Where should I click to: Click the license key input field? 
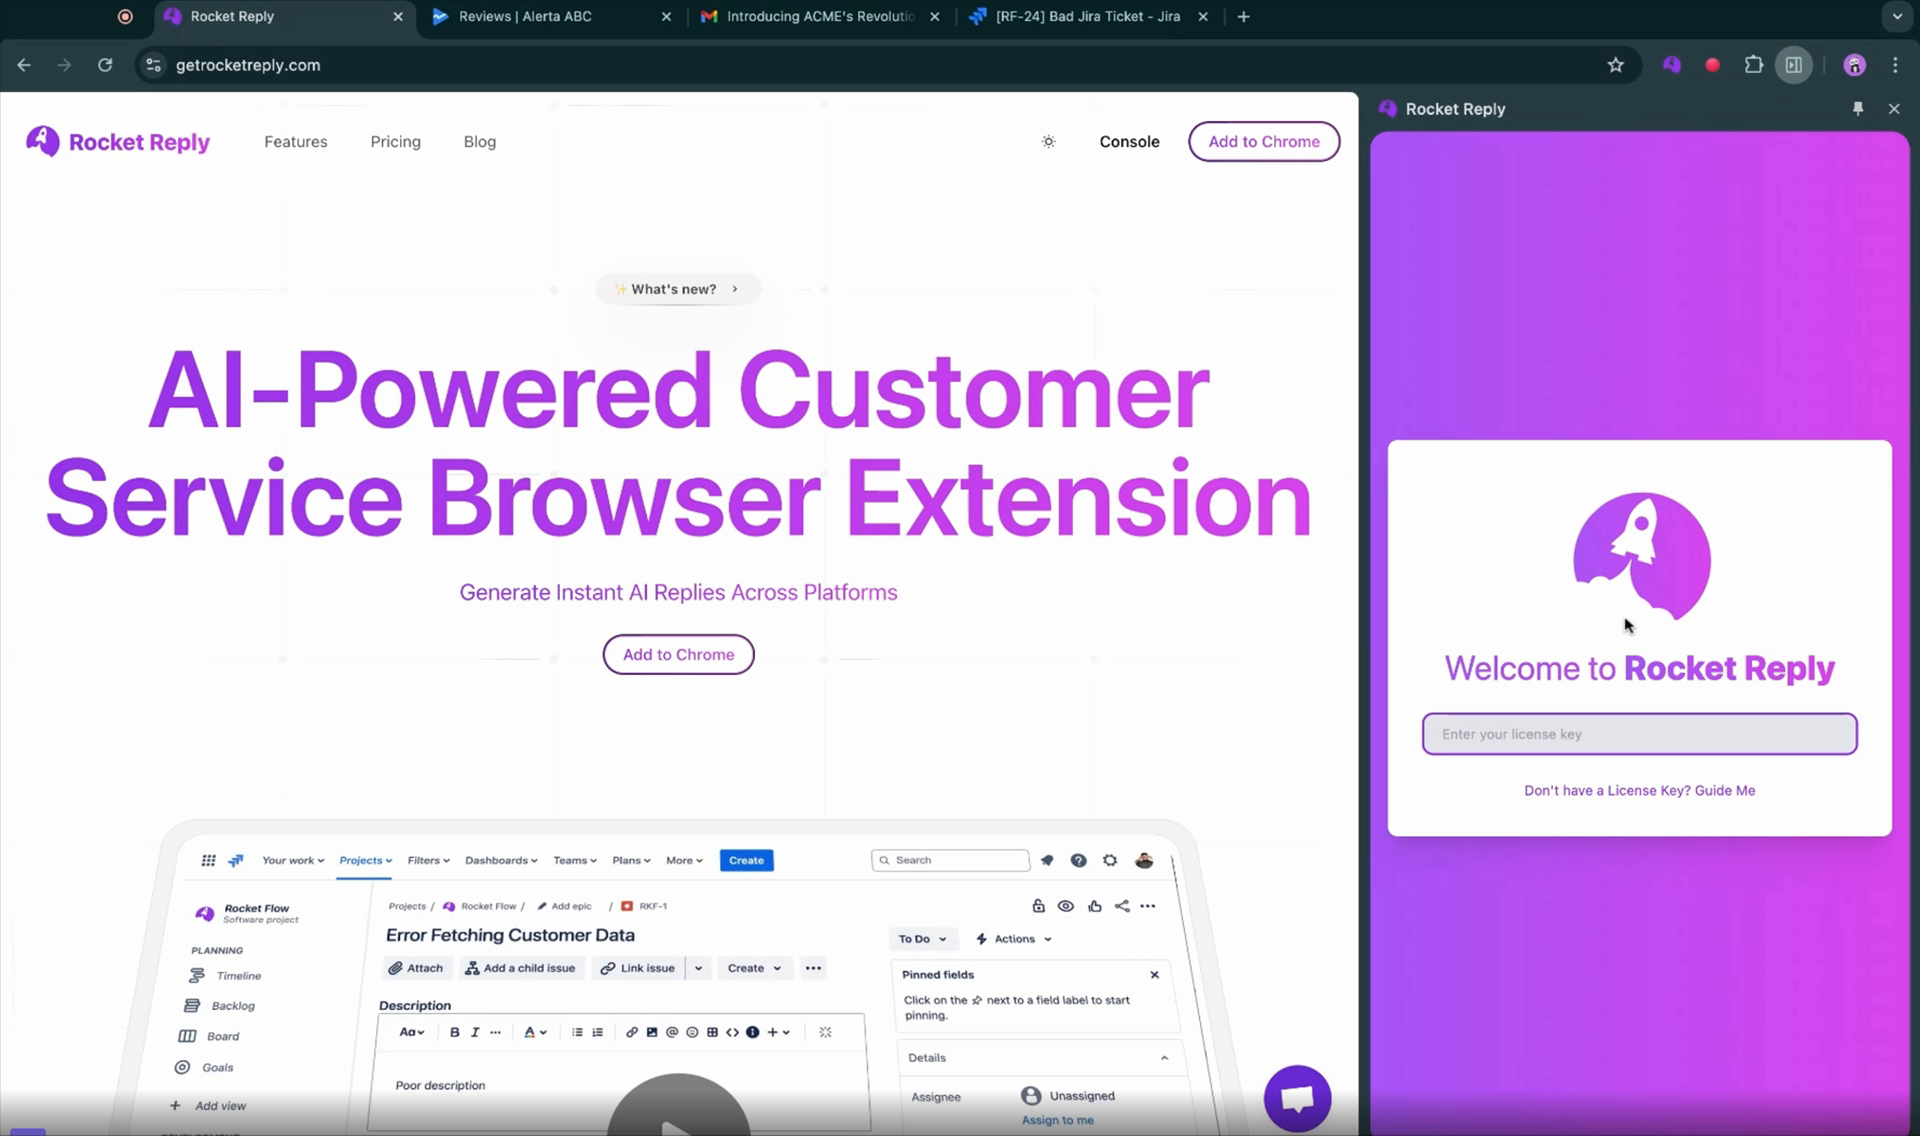[x=1640, y=733]
